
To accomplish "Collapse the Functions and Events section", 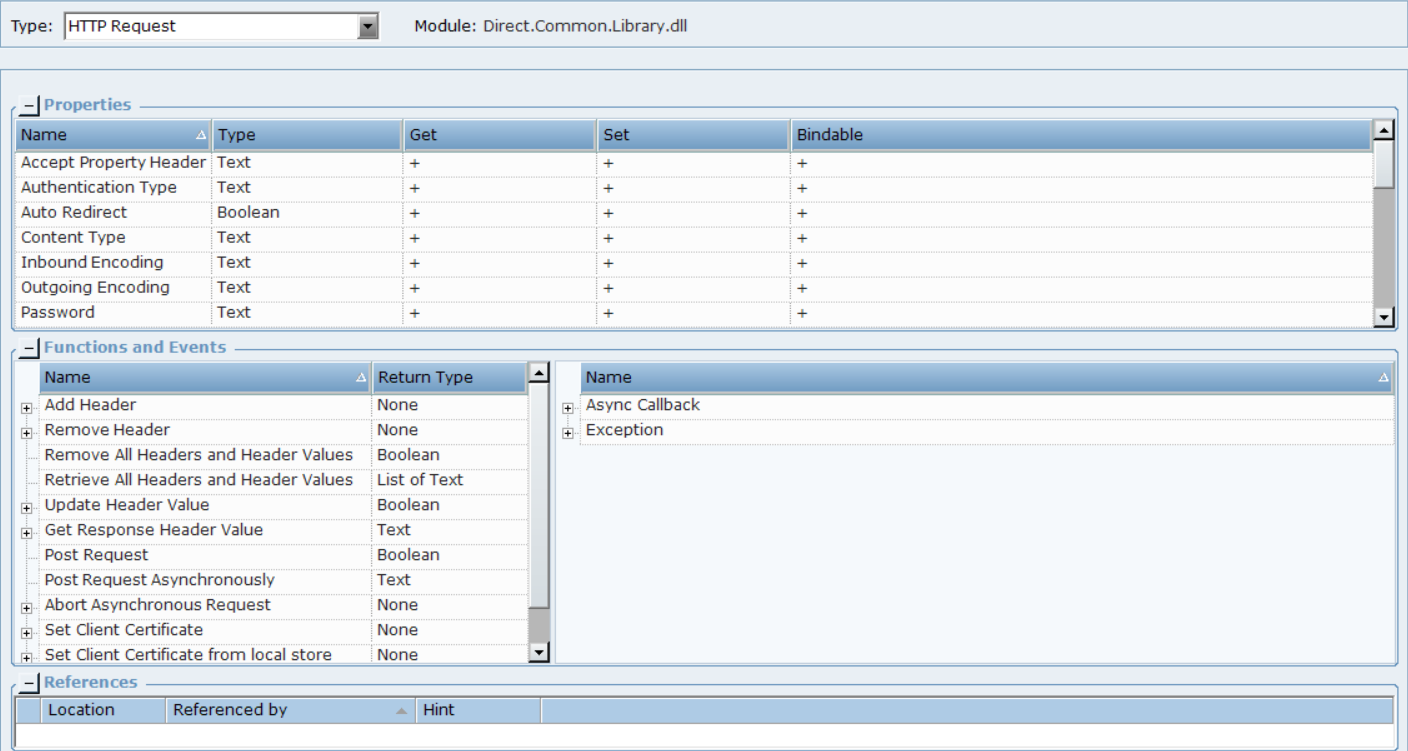I will pyautogui.click(x=28, y=348).
